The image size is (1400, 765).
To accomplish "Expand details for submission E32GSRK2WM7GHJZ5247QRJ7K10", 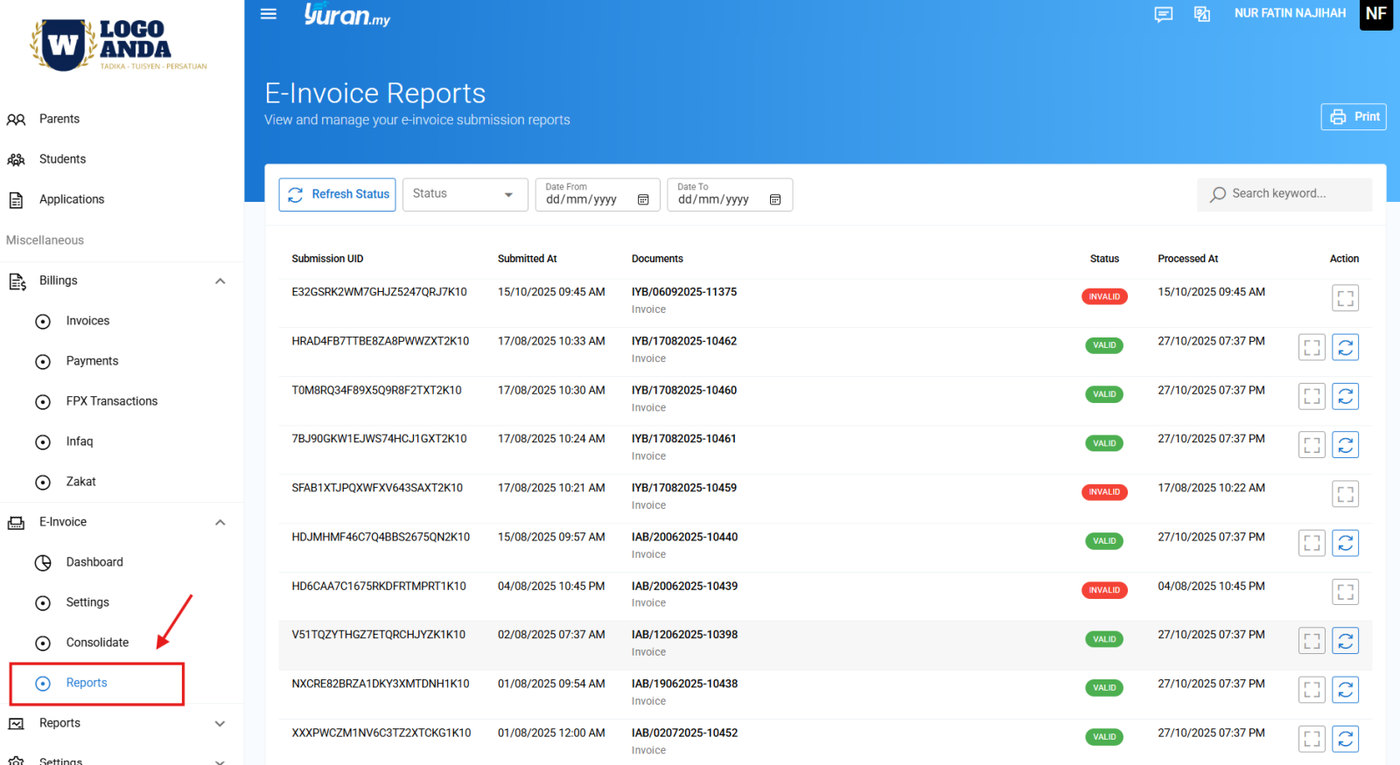I will tap(1345, 298).
